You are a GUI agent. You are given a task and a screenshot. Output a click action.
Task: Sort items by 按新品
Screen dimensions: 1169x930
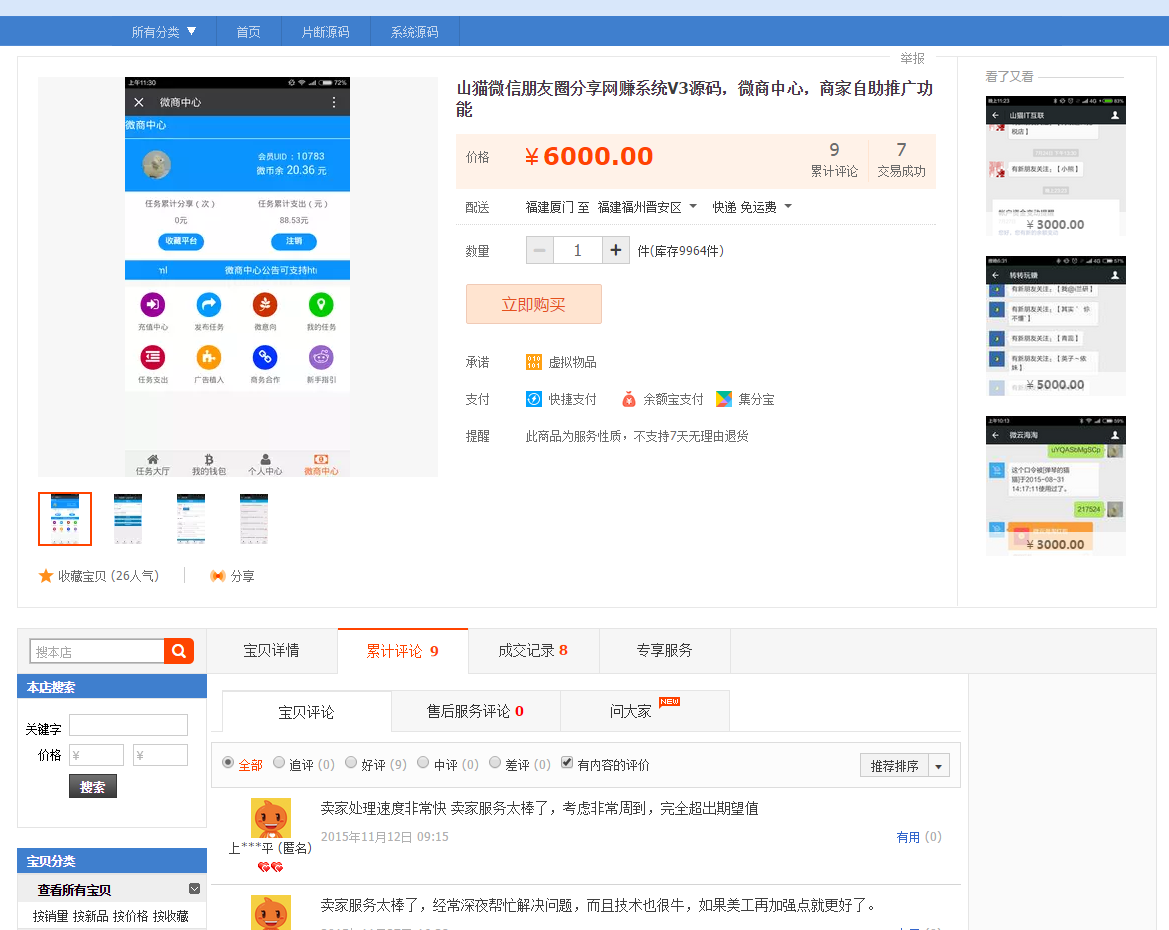90,916
